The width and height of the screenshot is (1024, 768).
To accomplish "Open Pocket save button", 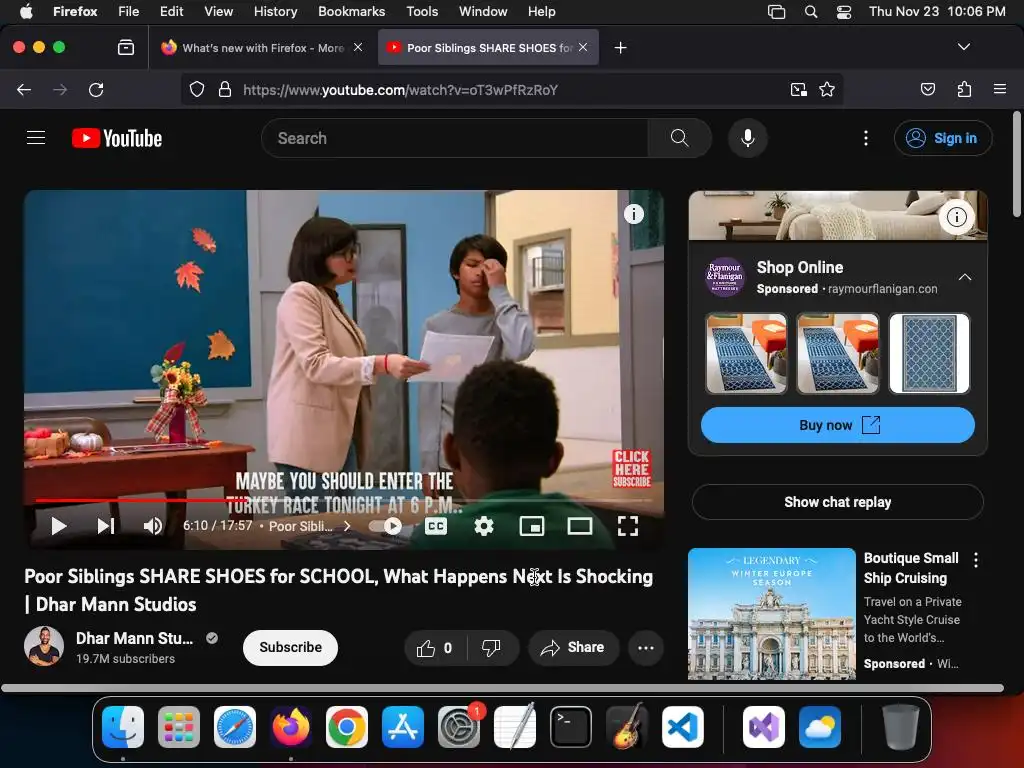I will point(928,89).
